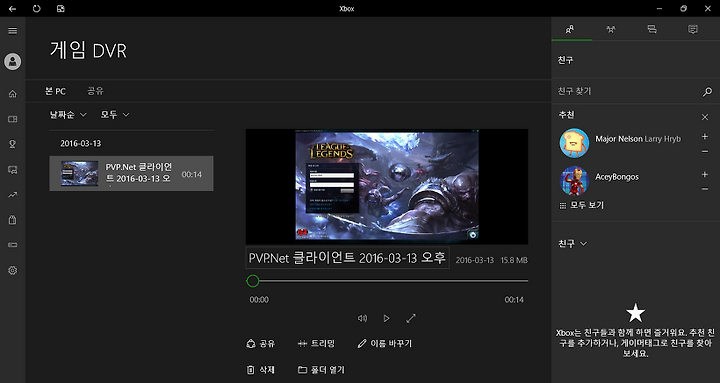Image resolution: width=720 pixels, height=383 pixels.
Task: Click AceyBongos name text
Action: [x=617, y=177]
